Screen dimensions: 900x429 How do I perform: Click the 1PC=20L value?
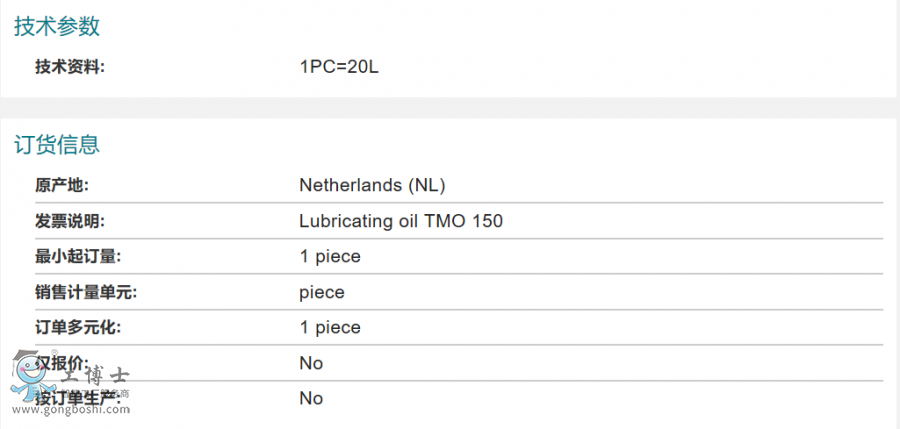coord(340,67)
